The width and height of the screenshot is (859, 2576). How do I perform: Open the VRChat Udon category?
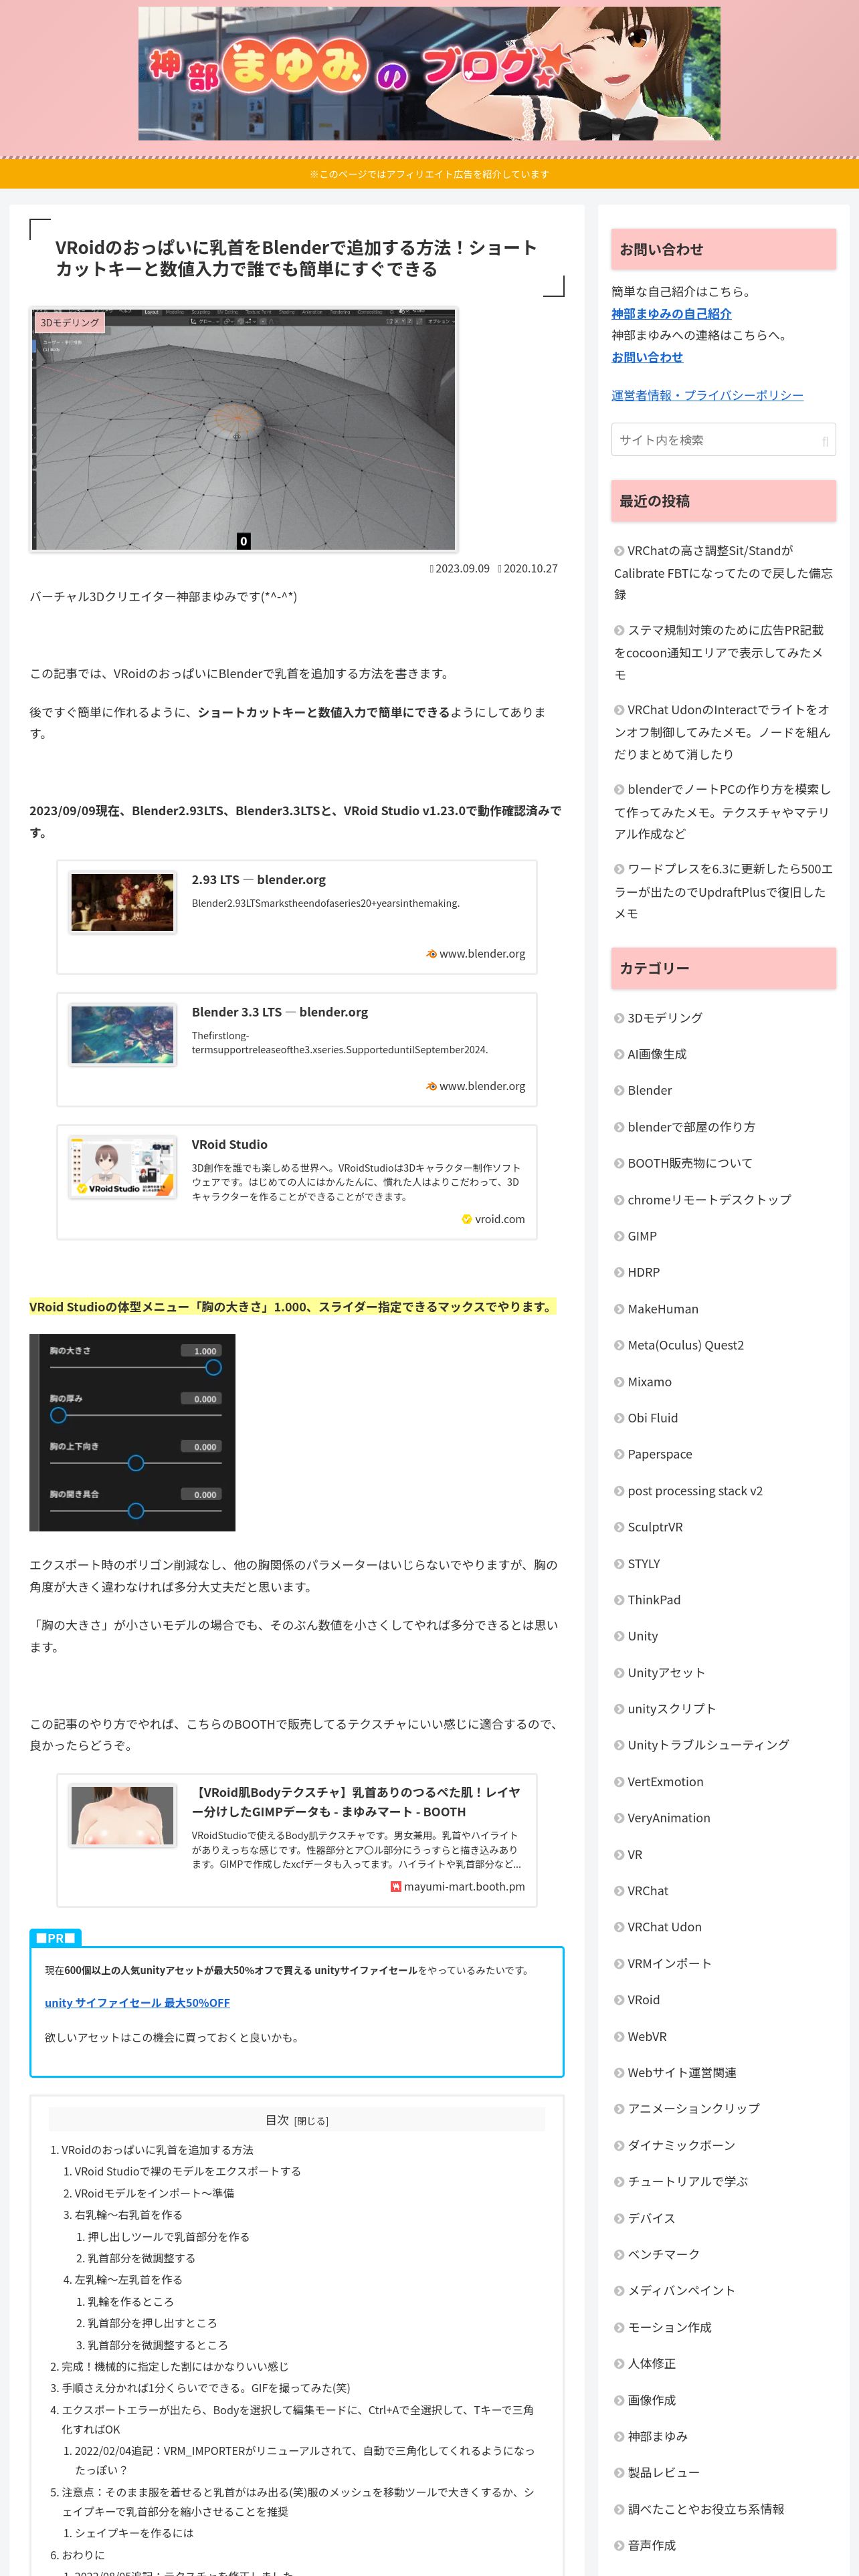pos(664,1927)
